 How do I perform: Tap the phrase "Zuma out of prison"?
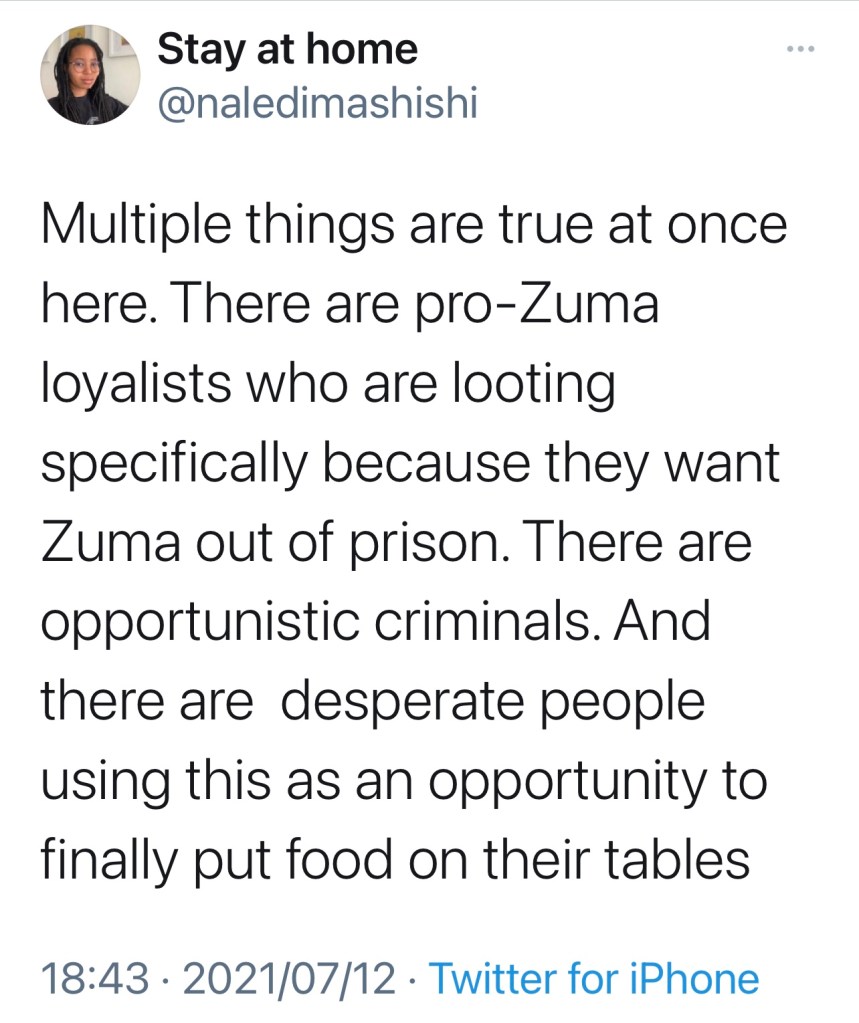[272, 542]
